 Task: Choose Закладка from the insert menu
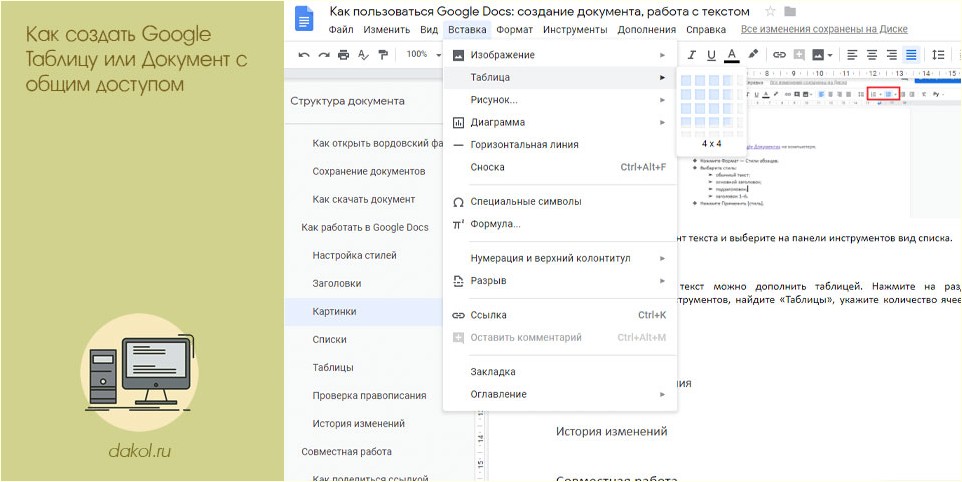click(x=560, y=372)
